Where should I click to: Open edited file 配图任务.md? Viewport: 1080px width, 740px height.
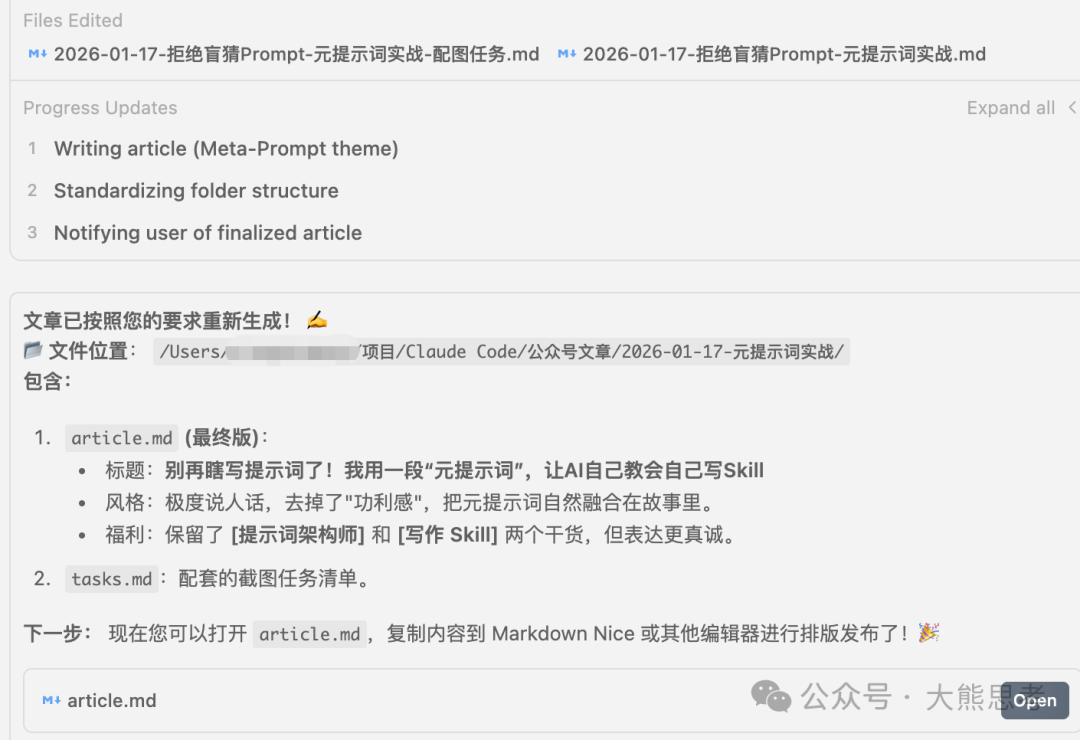coord(296,54)
